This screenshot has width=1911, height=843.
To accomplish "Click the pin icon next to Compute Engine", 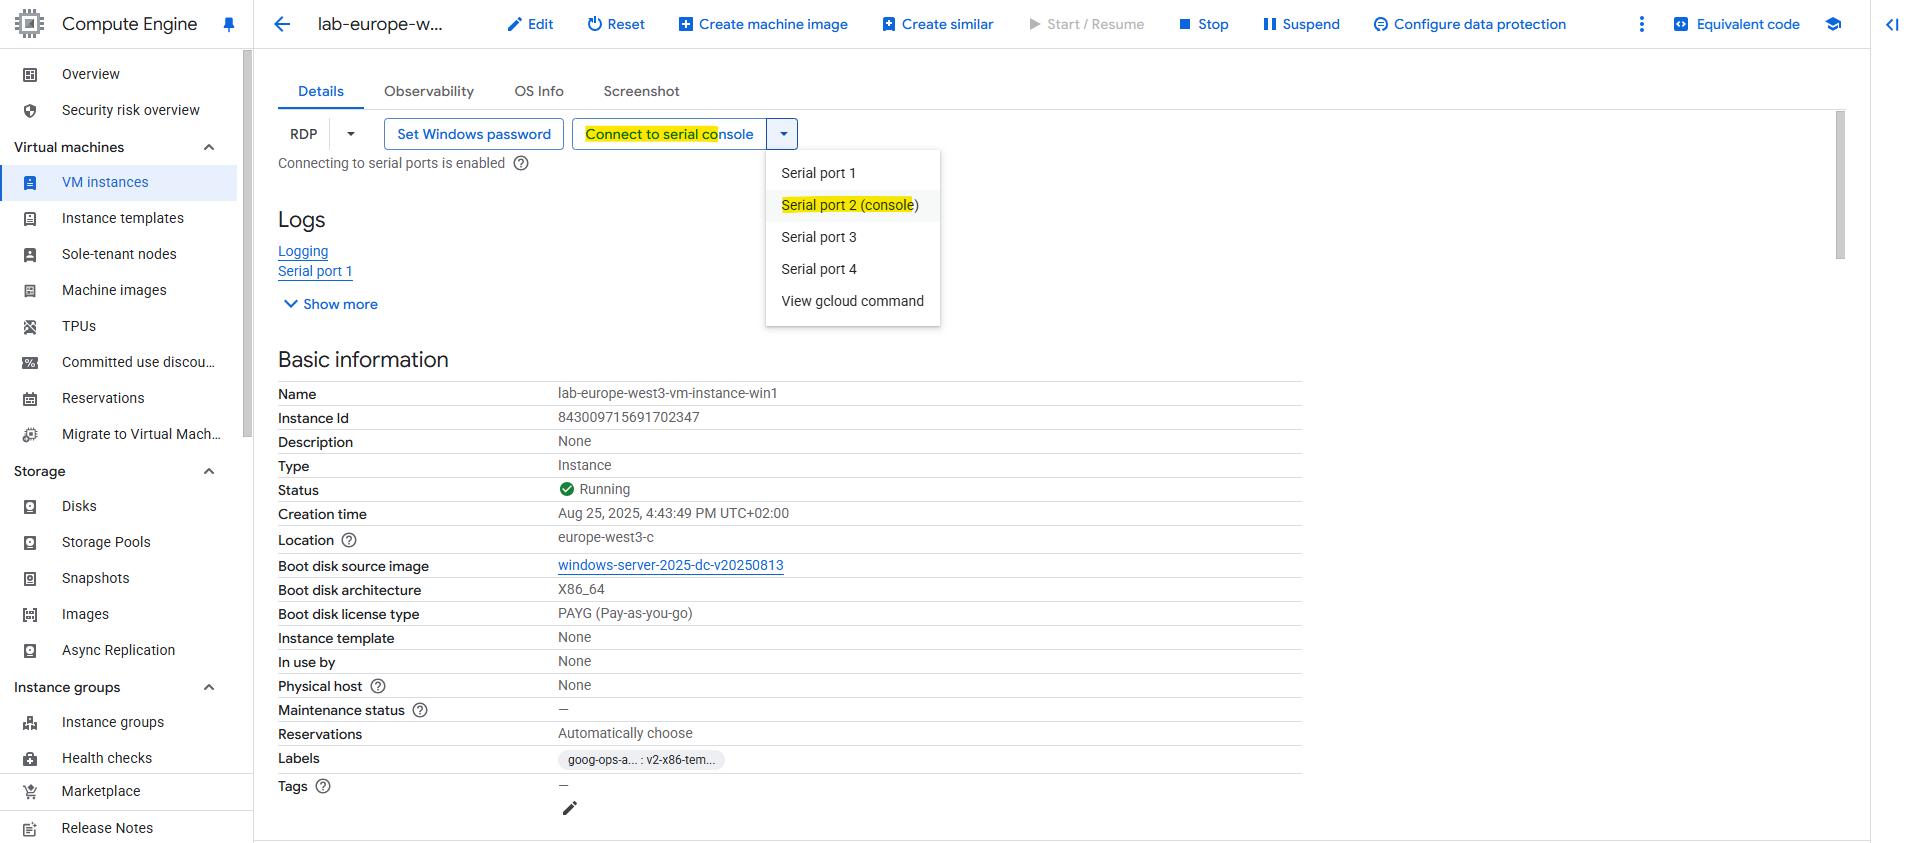I will pos(229,24).
